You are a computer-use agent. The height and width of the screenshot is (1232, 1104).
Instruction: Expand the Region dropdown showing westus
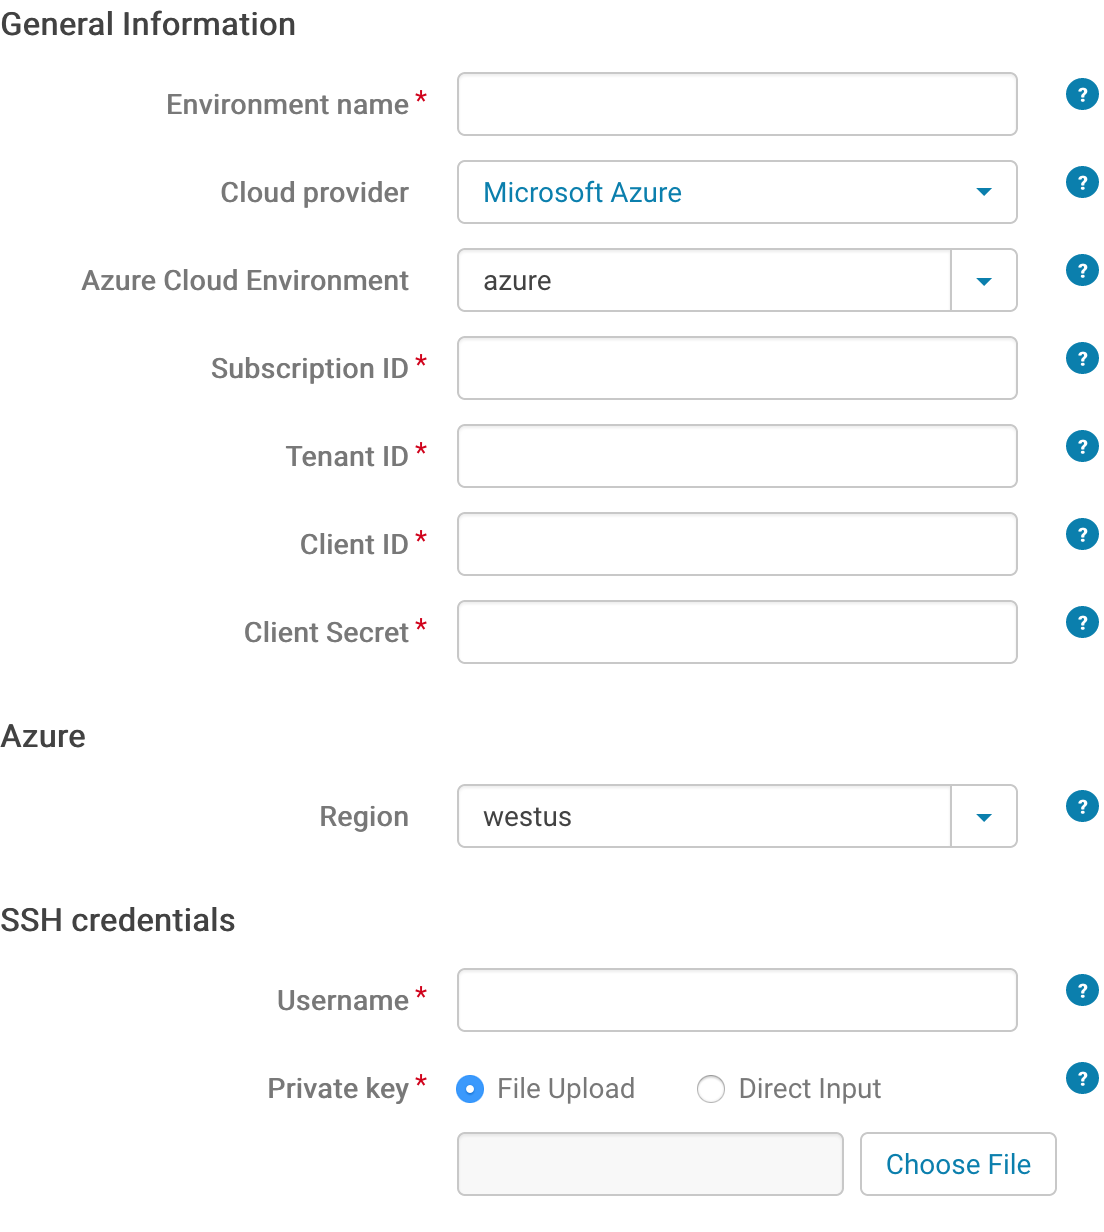(x=983, y=817)
